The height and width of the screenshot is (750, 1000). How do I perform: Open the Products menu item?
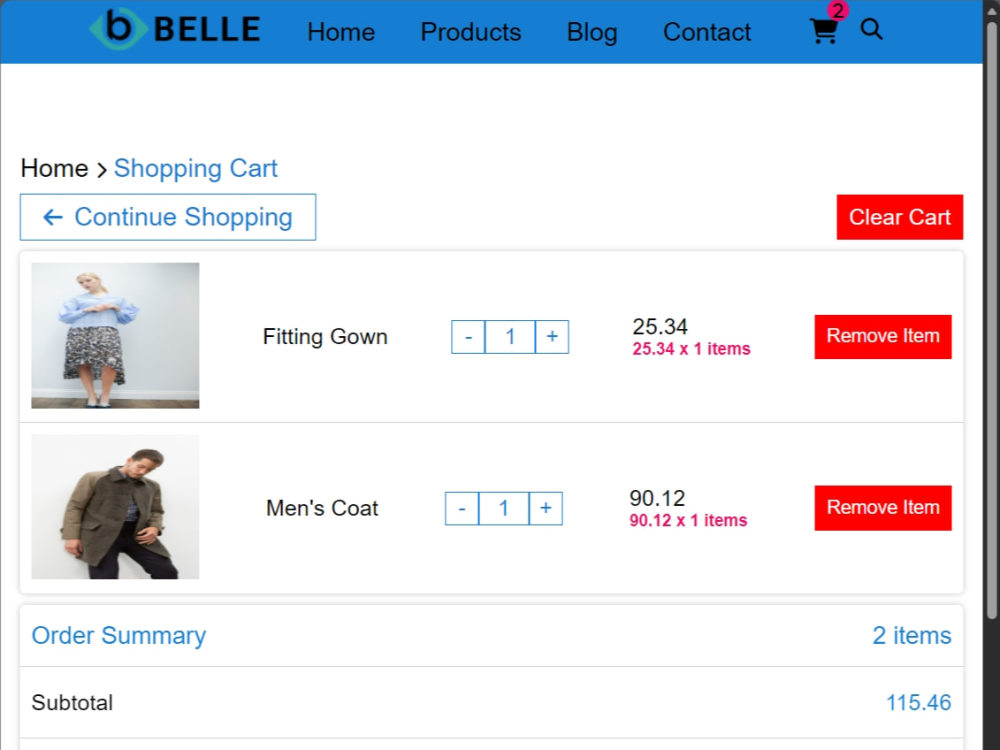coord(471,32)
